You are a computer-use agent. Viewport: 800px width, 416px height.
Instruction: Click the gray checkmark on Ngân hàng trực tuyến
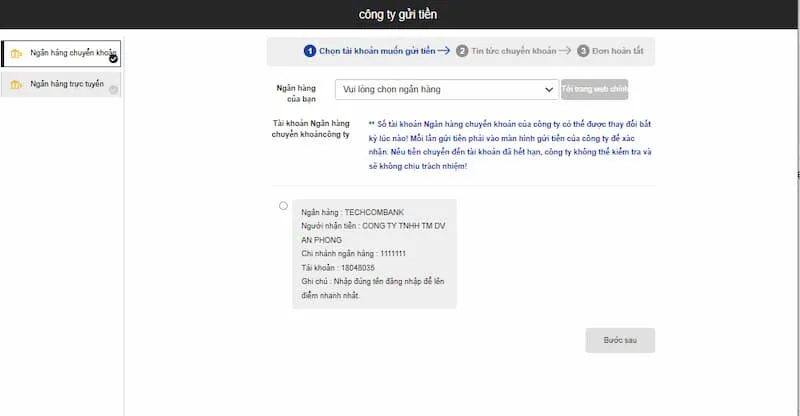[x=113, y=90]
